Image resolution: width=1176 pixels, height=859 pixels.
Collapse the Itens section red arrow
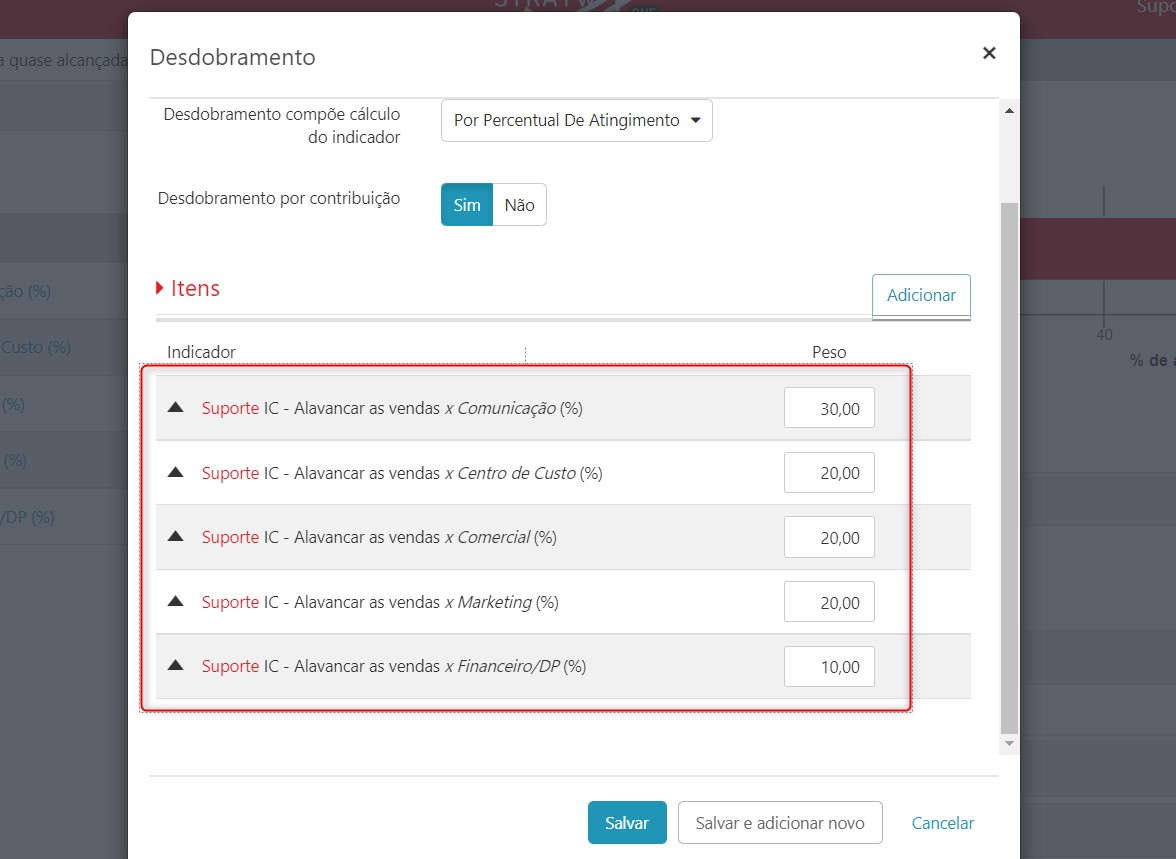pos(159,288)
